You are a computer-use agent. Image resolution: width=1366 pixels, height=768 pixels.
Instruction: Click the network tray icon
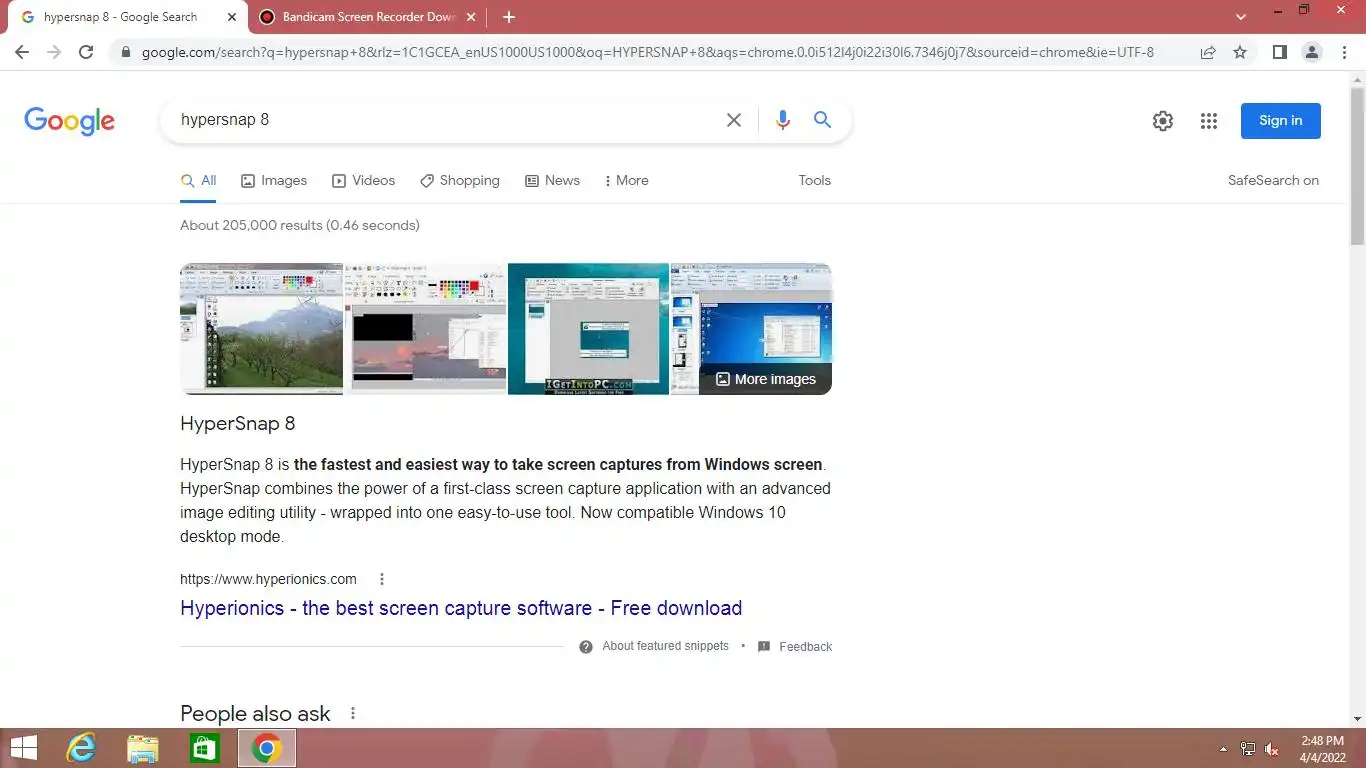pyautogui.click(x=1248, y=749)
